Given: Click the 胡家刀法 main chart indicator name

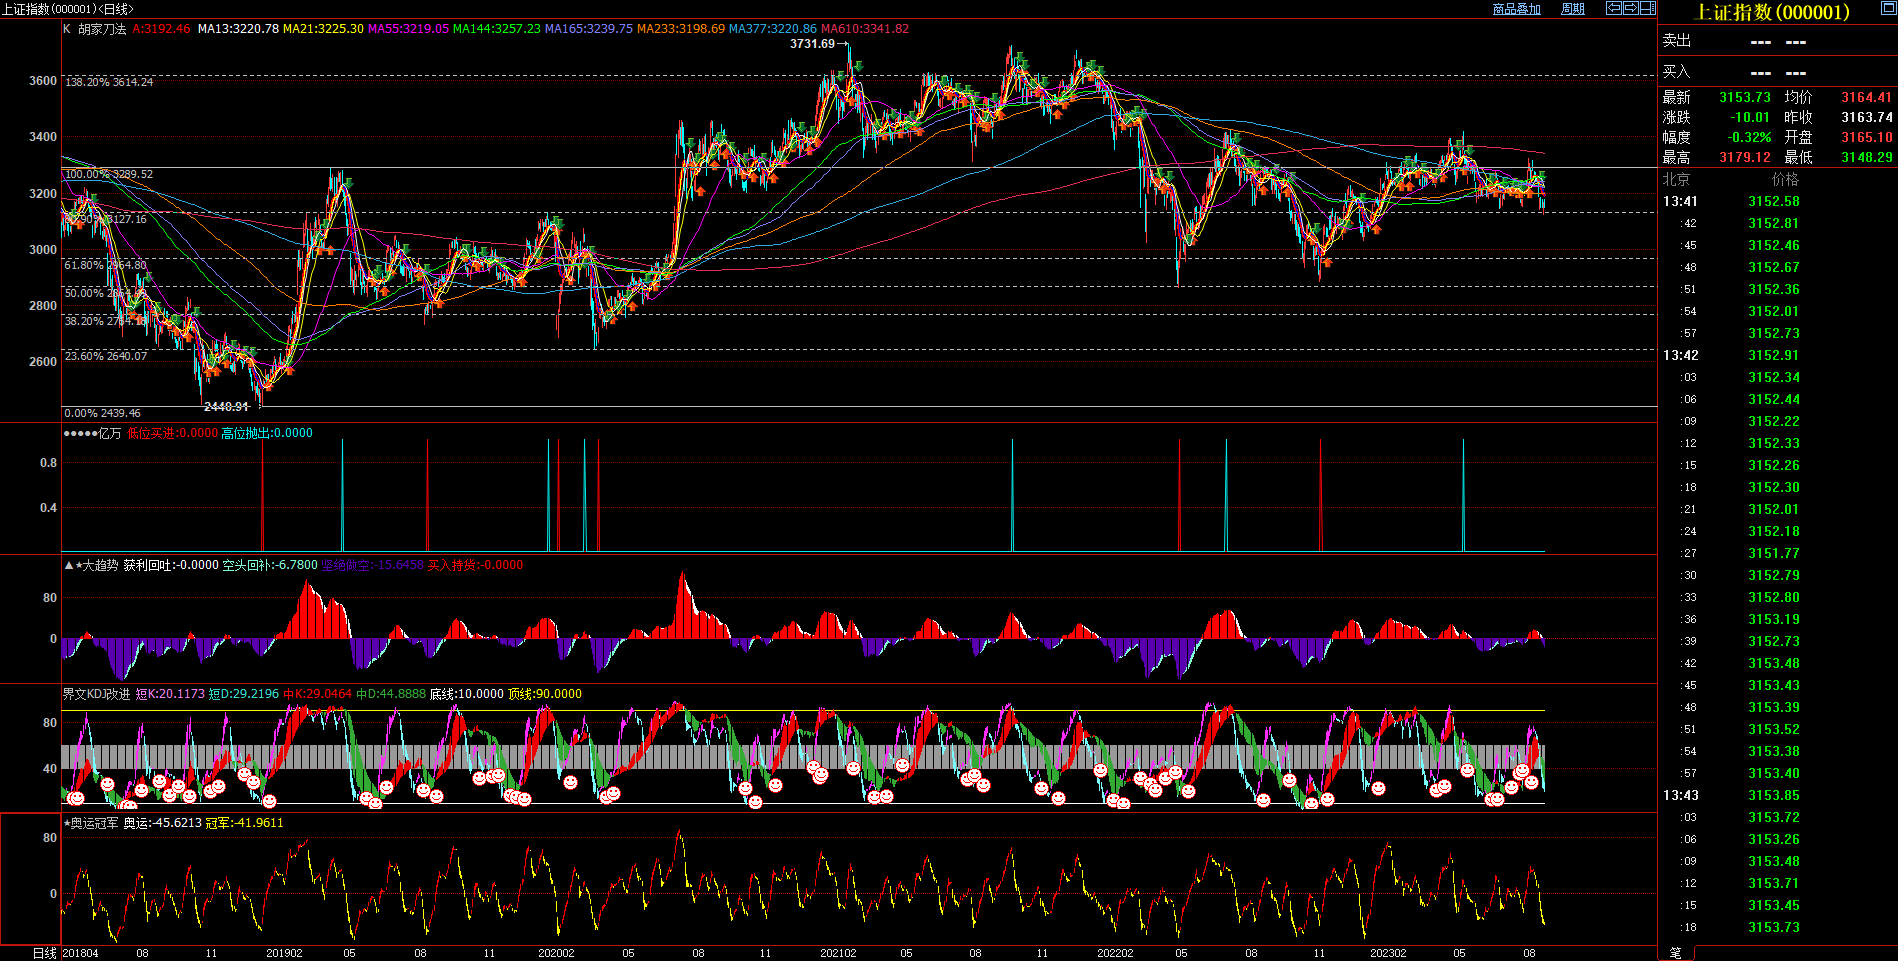Looking at the screenshot, I should (102, 29).
